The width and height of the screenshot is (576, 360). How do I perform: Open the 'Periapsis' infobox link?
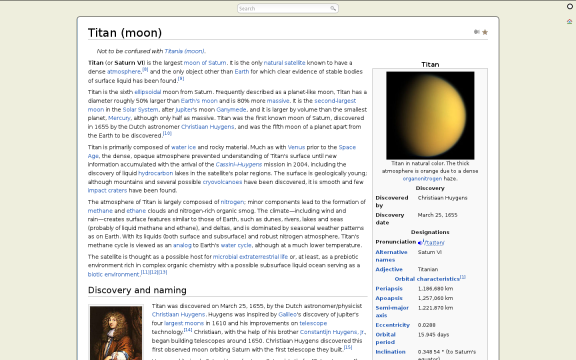(389, 289)
